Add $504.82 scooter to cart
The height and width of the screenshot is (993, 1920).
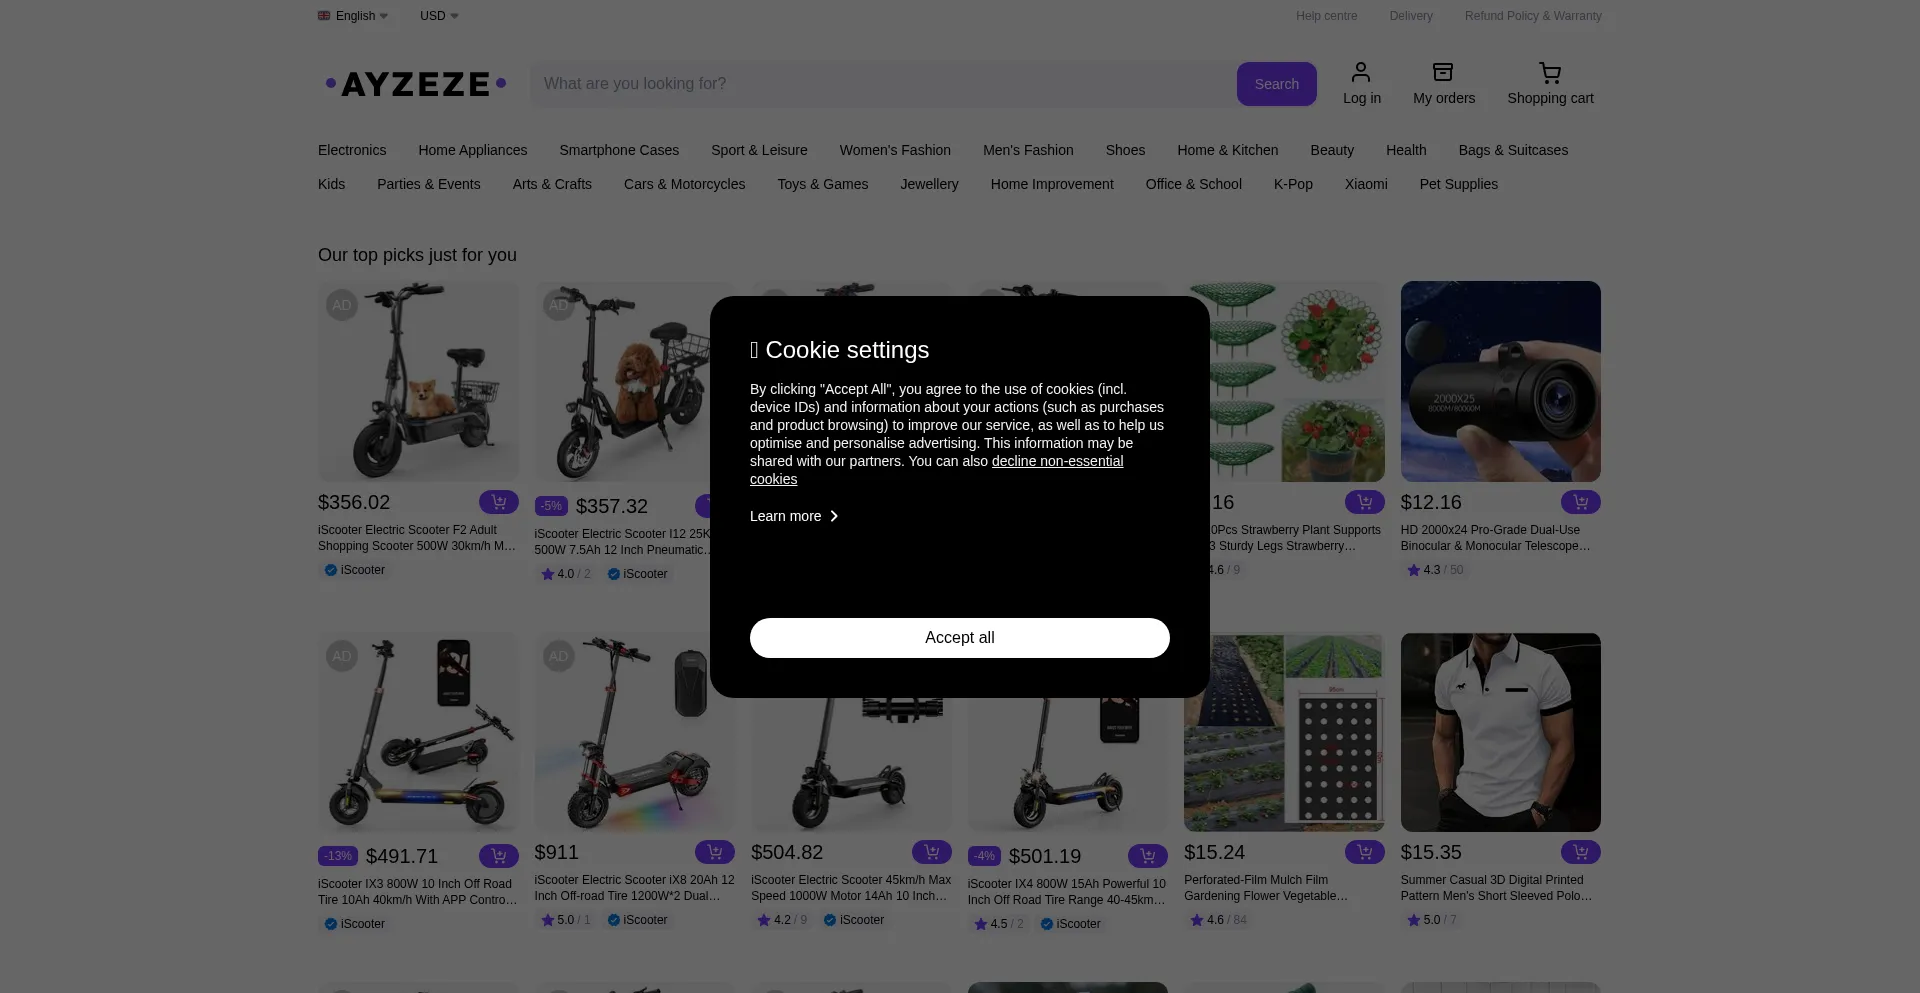pyautogui.click(x=931, y=852)
